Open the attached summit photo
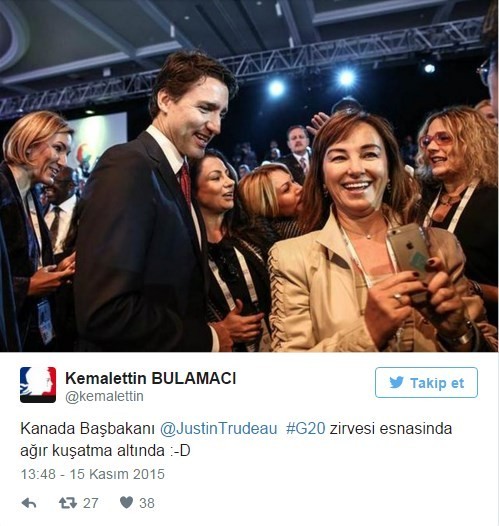This screenshot has height=526, width=499. (250, 176)
